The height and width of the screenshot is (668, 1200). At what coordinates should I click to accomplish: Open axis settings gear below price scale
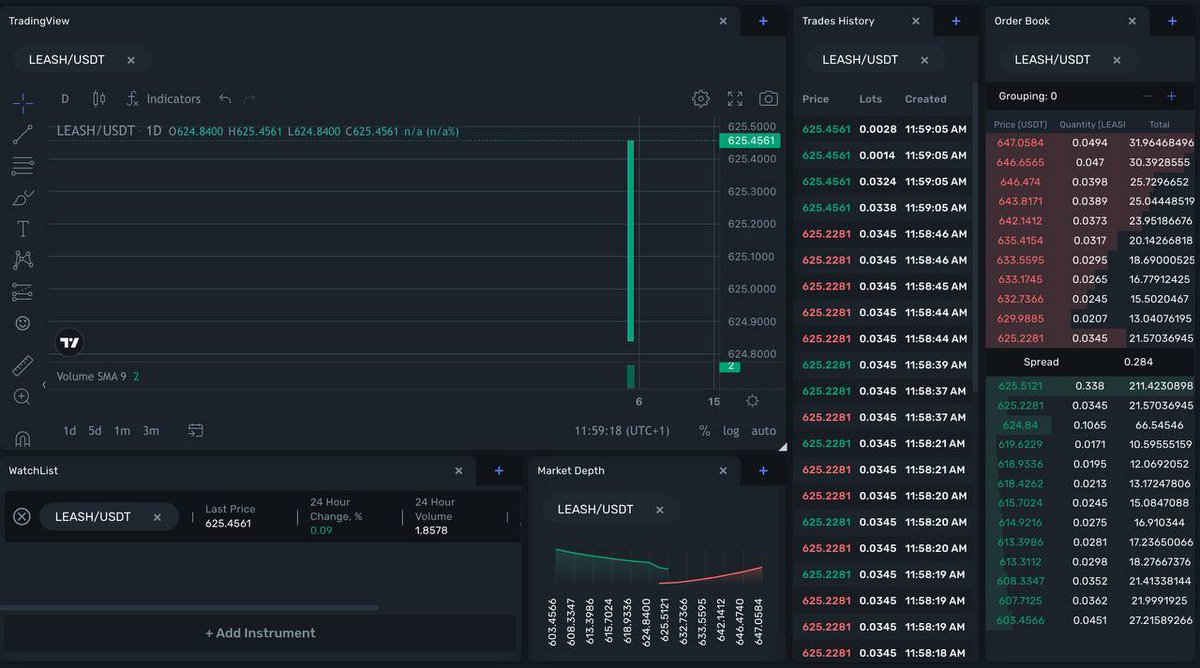point(752,401)
